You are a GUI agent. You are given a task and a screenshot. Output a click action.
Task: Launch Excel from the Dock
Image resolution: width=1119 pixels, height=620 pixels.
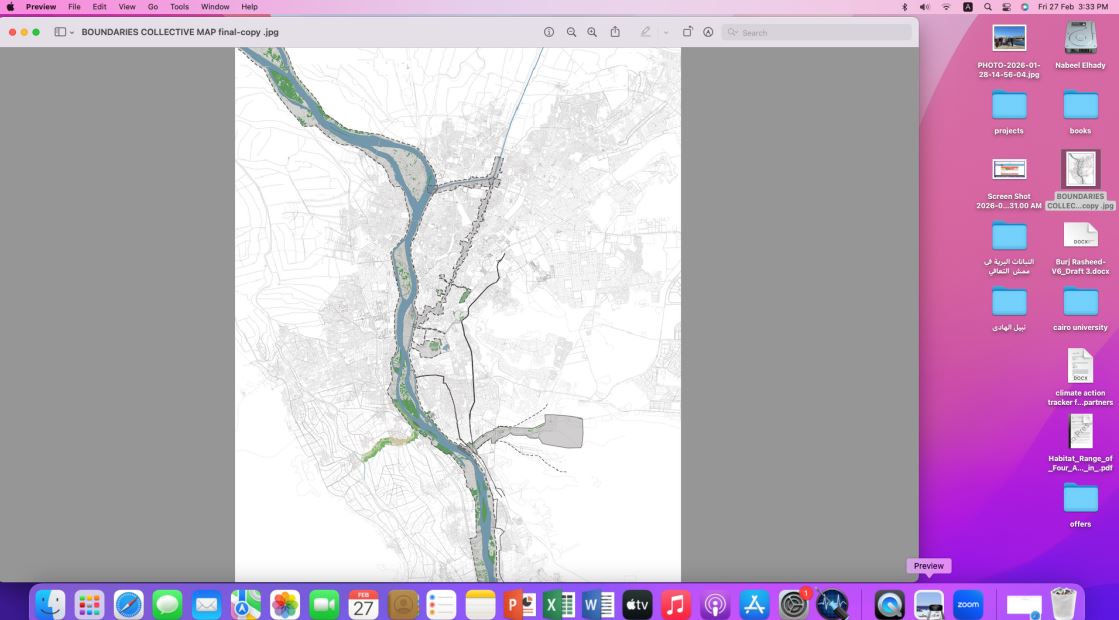click(559, 605)
